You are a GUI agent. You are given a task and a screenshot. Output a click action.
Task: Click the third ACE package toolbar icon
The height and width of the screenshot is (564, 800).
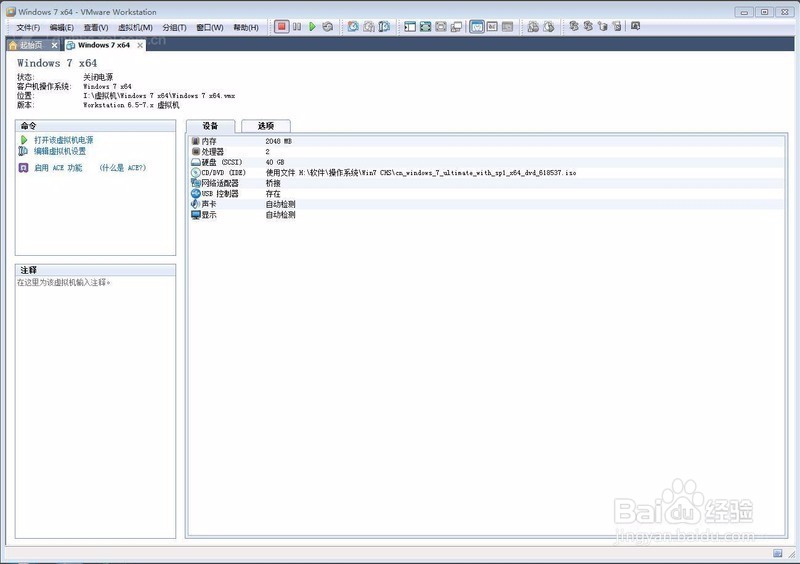[x=603, y=26]
